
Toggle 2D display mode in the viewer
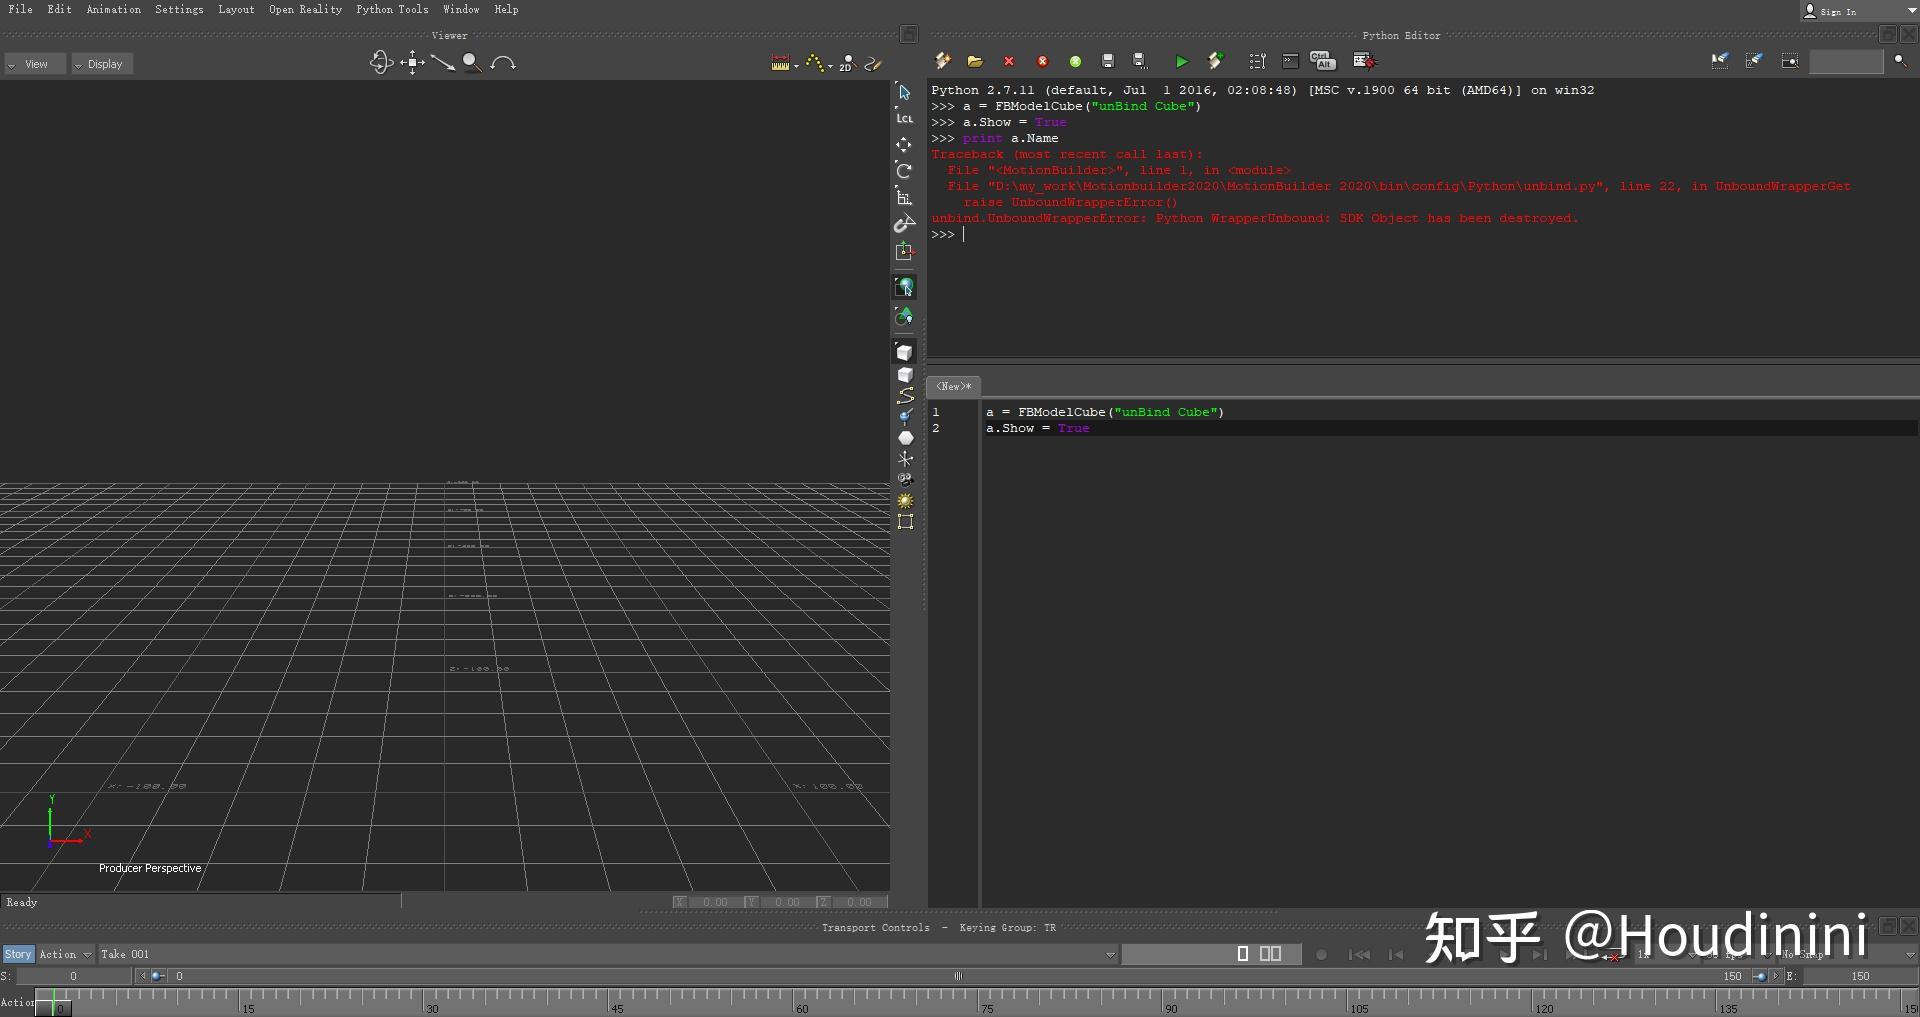click(x=845, y=63)
